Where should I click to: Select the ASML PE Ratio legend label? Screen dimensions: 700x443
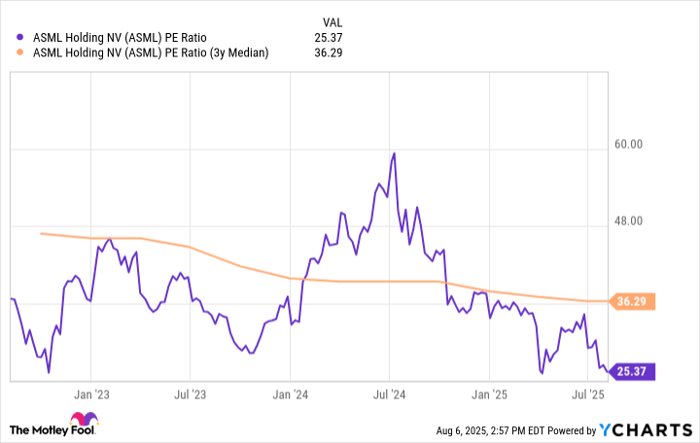(x=120, y=38)
